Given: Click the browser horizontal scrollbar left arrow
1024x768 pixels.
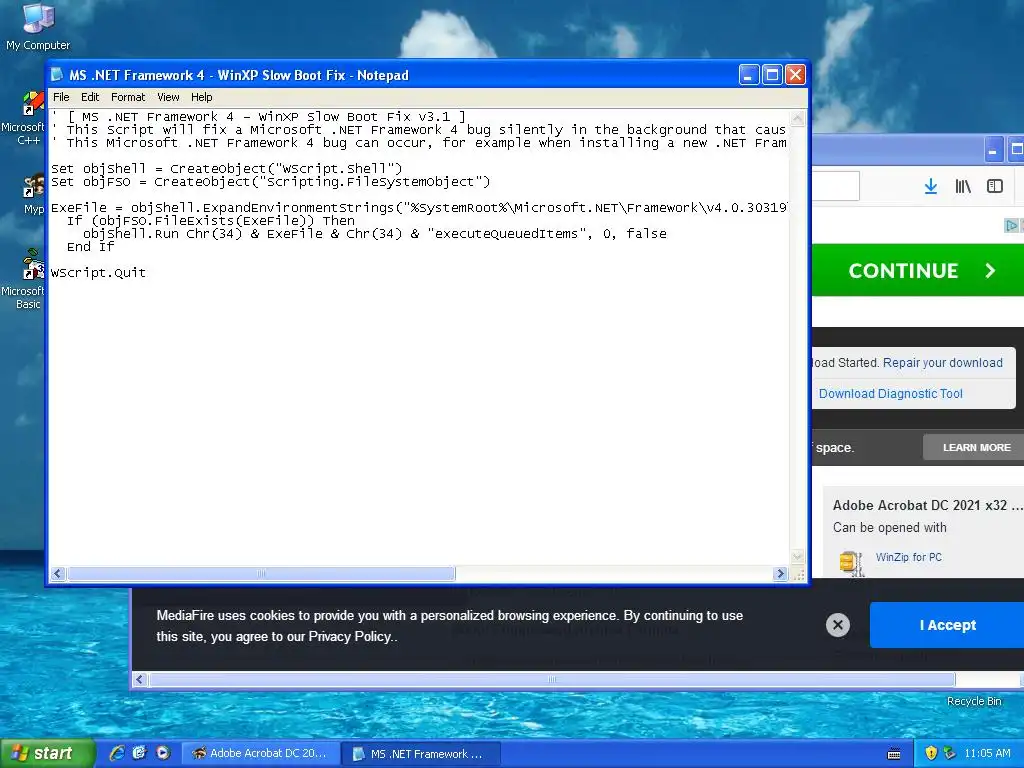Looking at the screenshot, I should point(139,679).
